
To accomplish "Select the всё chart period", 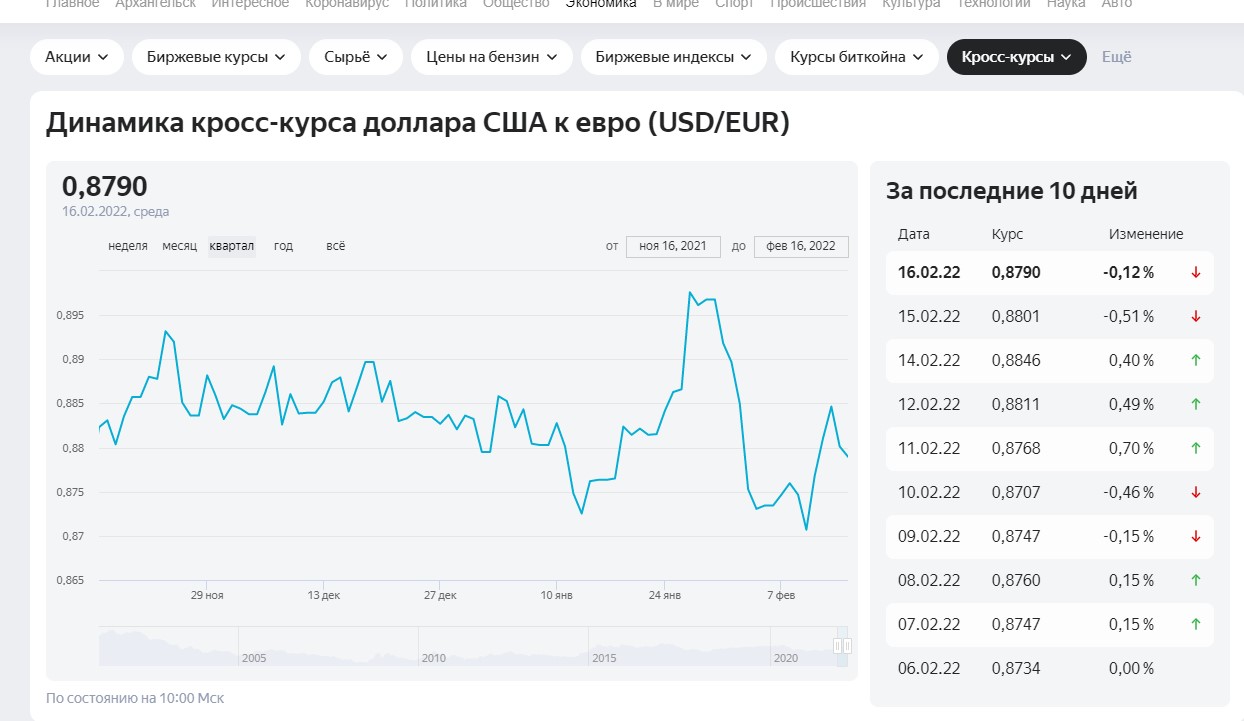I will 336,246.
